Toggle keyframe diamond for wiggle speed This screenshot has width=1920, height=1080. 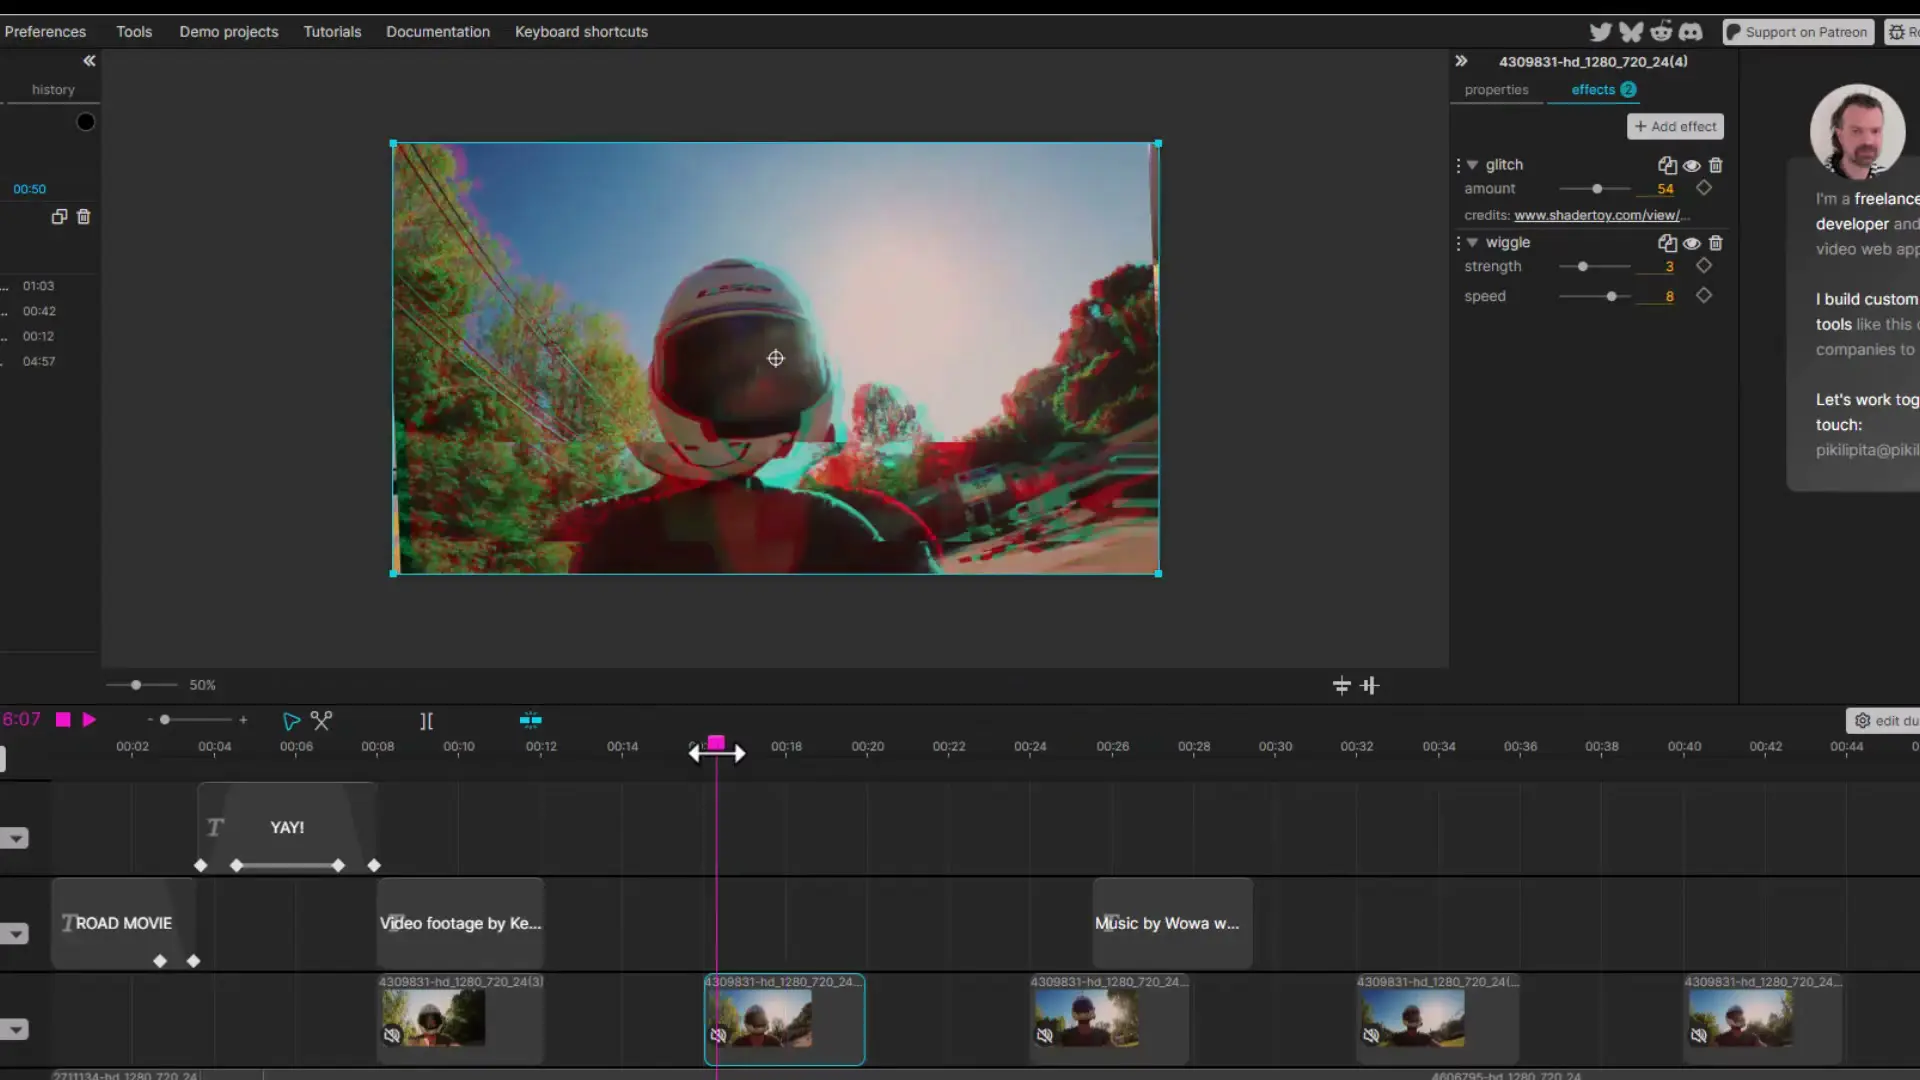pyautogui.click(x=1704, y=296)
